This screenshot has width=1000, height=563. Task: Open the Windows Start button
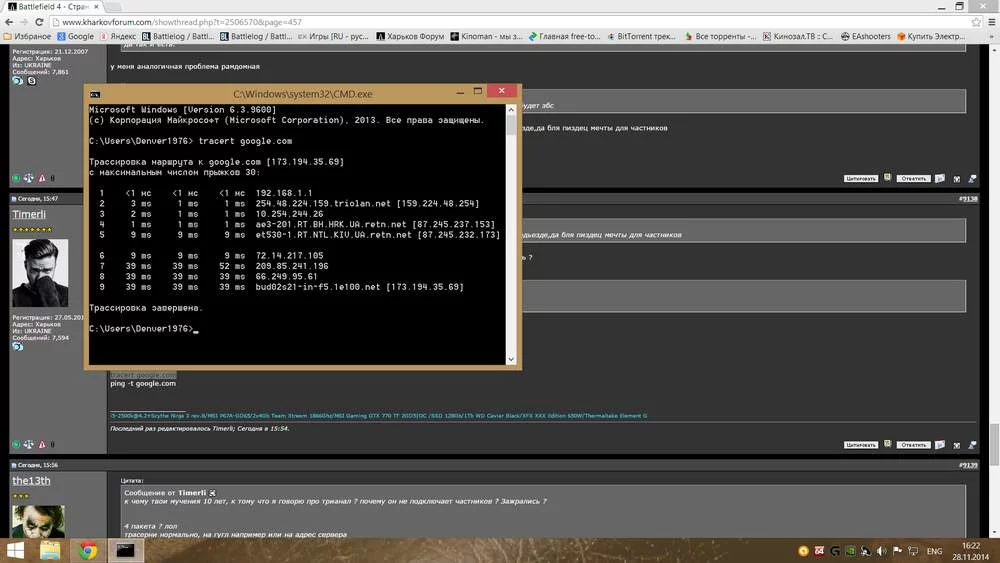tap(15, 550)
